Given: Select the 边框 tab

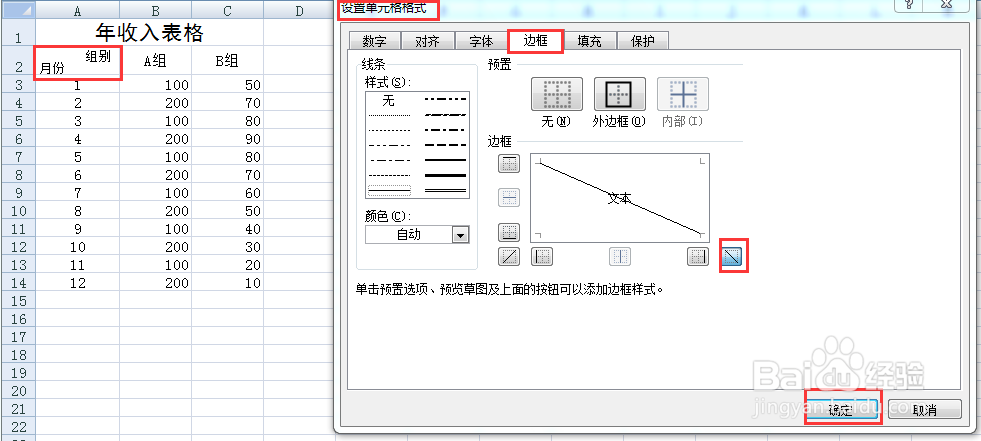Looking at the screenshot, I should (535, 41).
